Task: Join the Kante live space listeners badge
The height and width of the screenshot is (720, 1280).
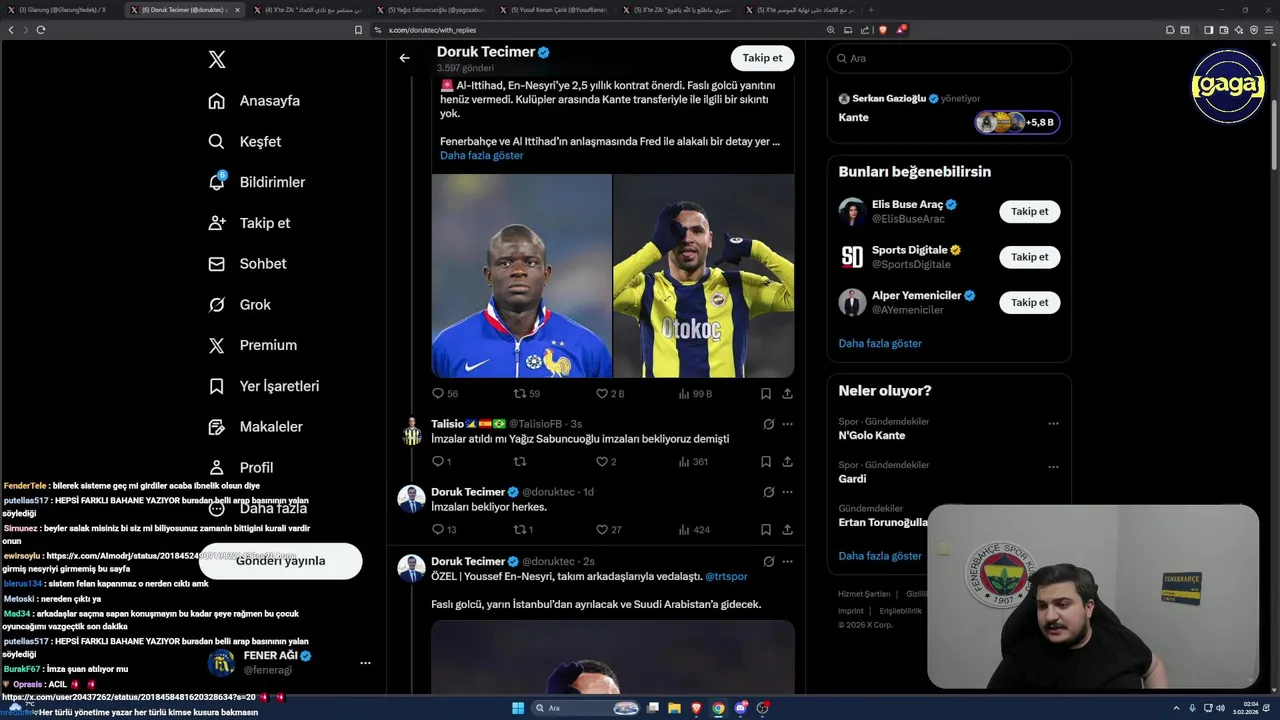Action: coord(1016,122)
